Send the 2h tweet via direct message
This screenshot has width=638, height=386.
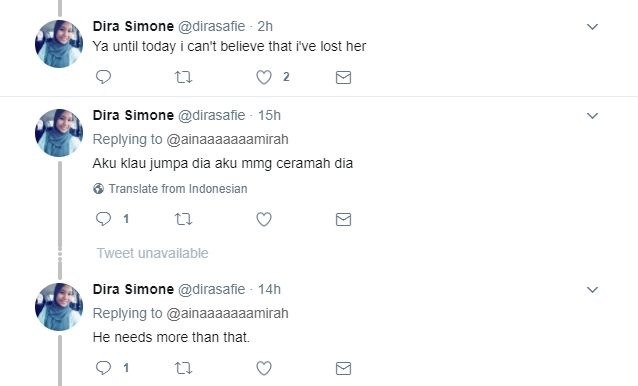pos(343,77)
